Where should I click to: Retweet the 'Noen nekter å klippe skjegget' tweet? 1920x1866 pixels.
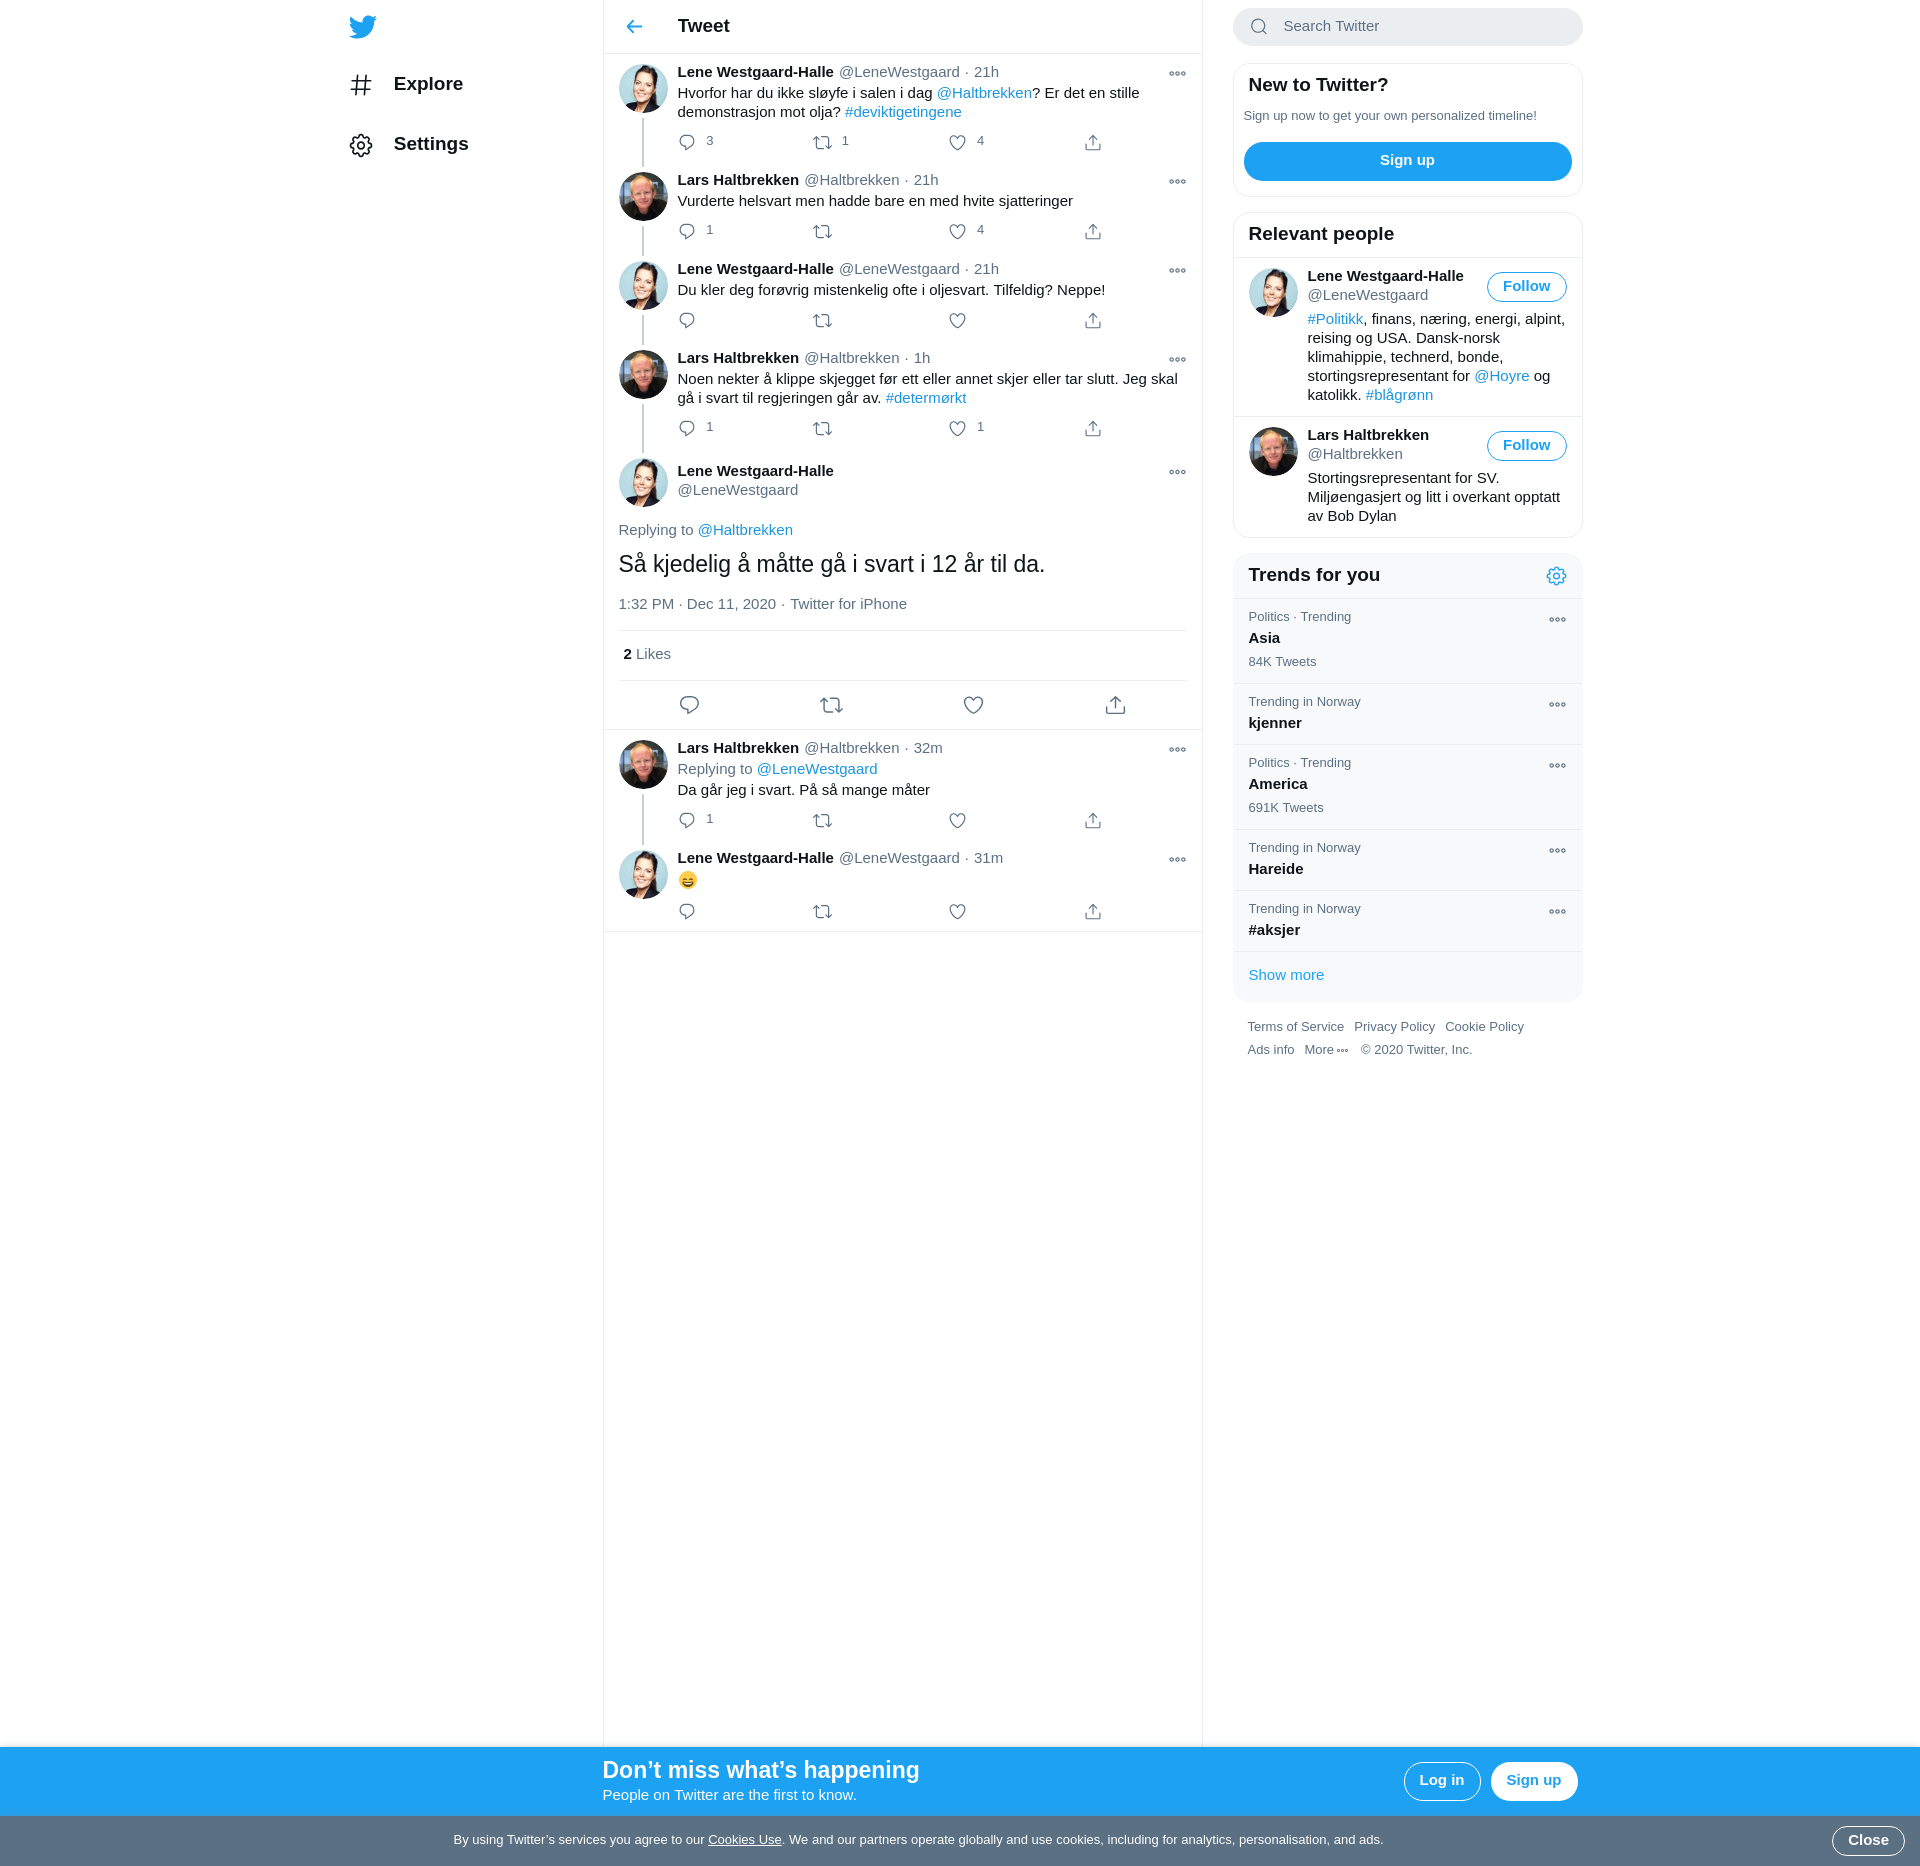(822, 428)
